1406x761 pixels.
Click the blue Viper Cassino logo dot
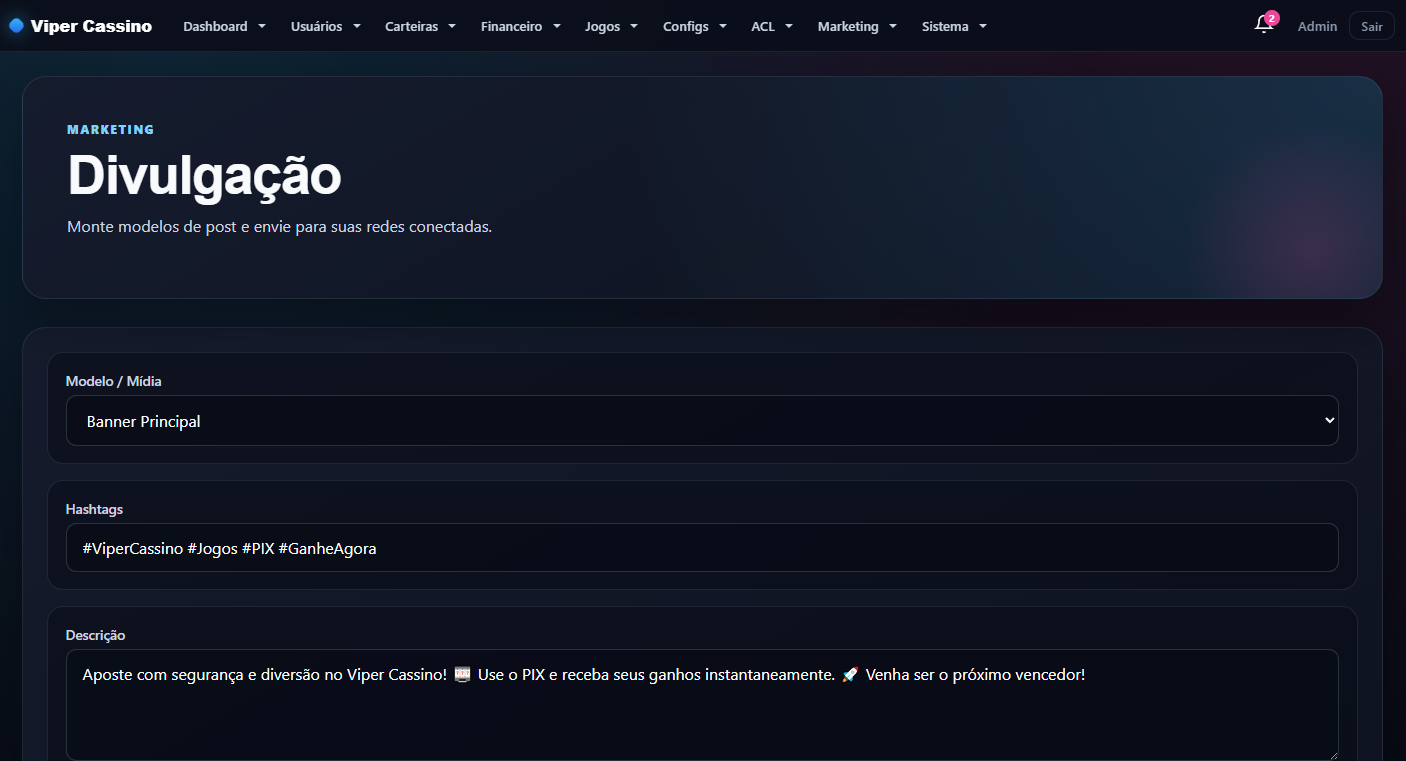point(16,26)
